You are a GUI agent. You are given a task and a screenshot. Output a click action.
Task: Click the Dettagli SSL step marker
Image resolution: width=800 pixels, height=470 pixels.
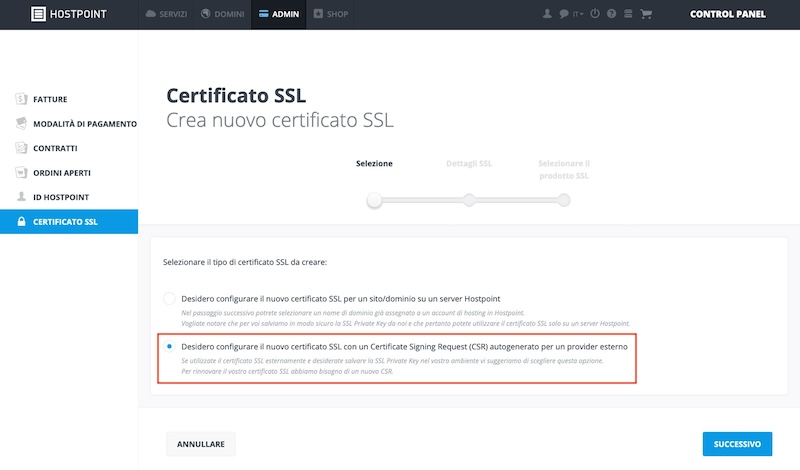(469, 200)
